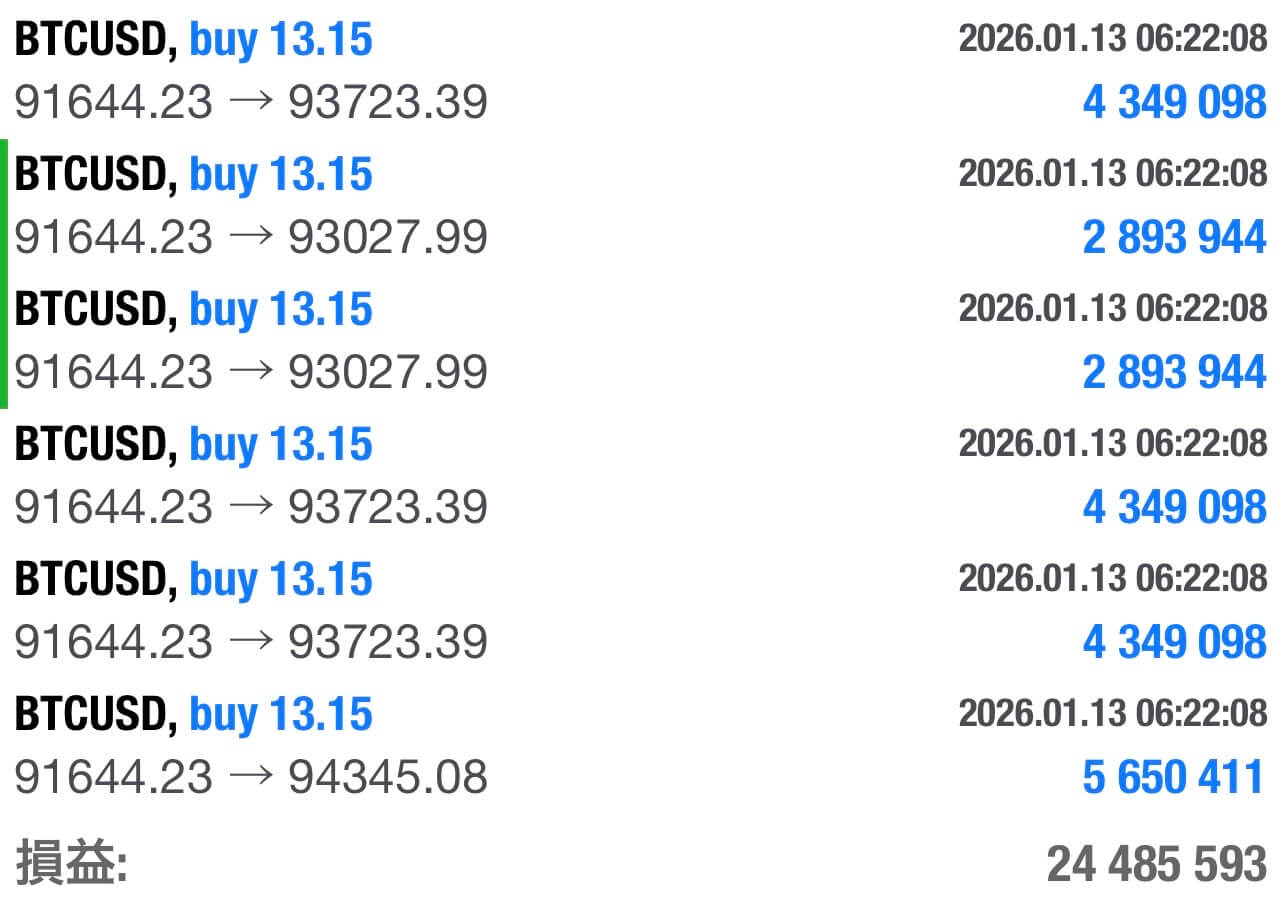Click the fourth row's 4 349 098 profit
Image resolution: width=1282 pixels, height=897 pixels.
pyautogui.click(x=1174, y=507)
